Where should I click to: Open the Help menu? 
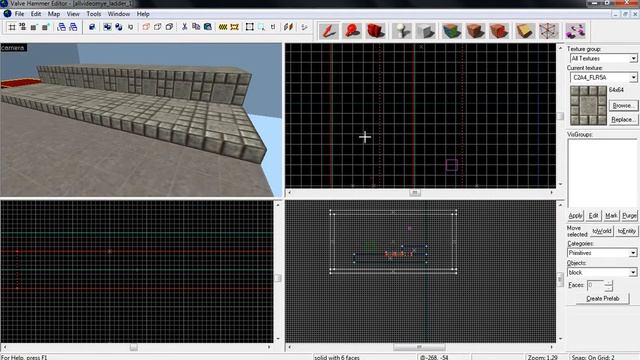point(143,14)
